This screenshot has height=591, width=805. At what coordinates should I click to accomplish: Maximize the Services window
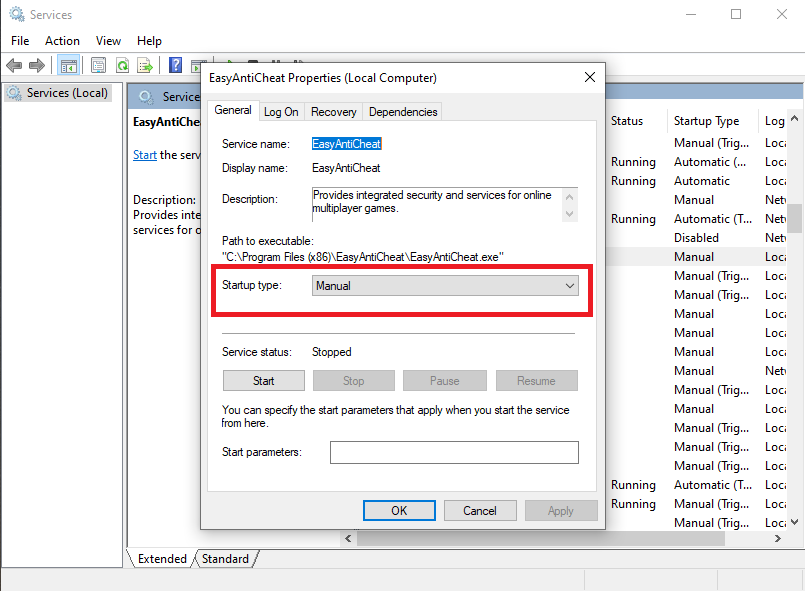tap(736, 14)
